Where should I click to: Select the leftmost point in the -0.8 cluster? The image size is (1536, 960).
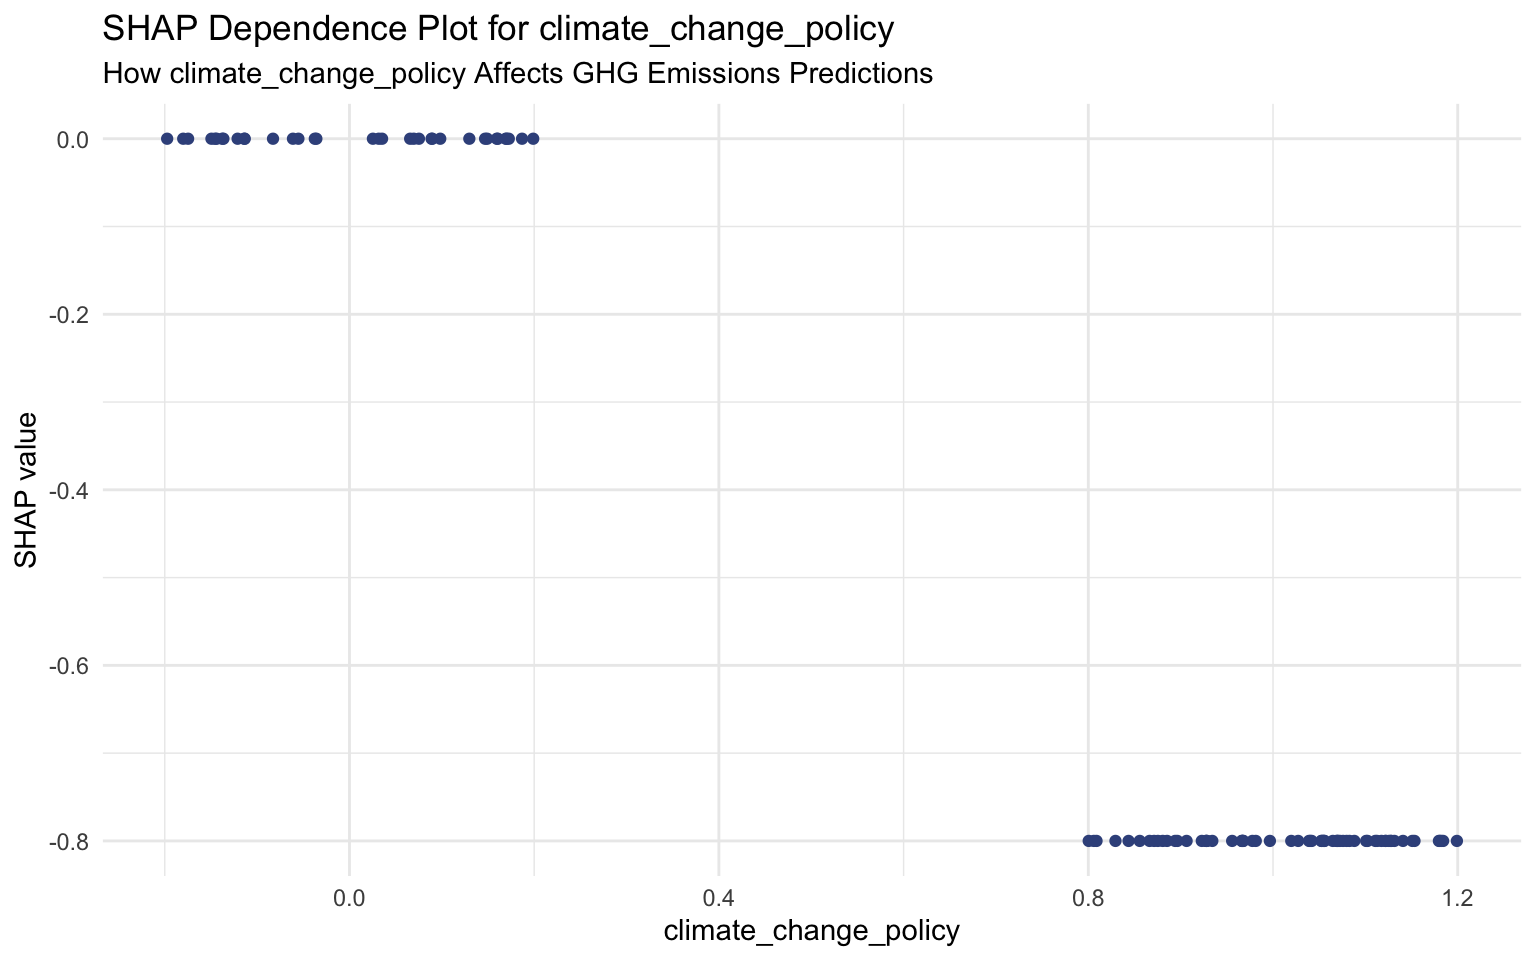pyautogui.click(x=1088, y=841)
